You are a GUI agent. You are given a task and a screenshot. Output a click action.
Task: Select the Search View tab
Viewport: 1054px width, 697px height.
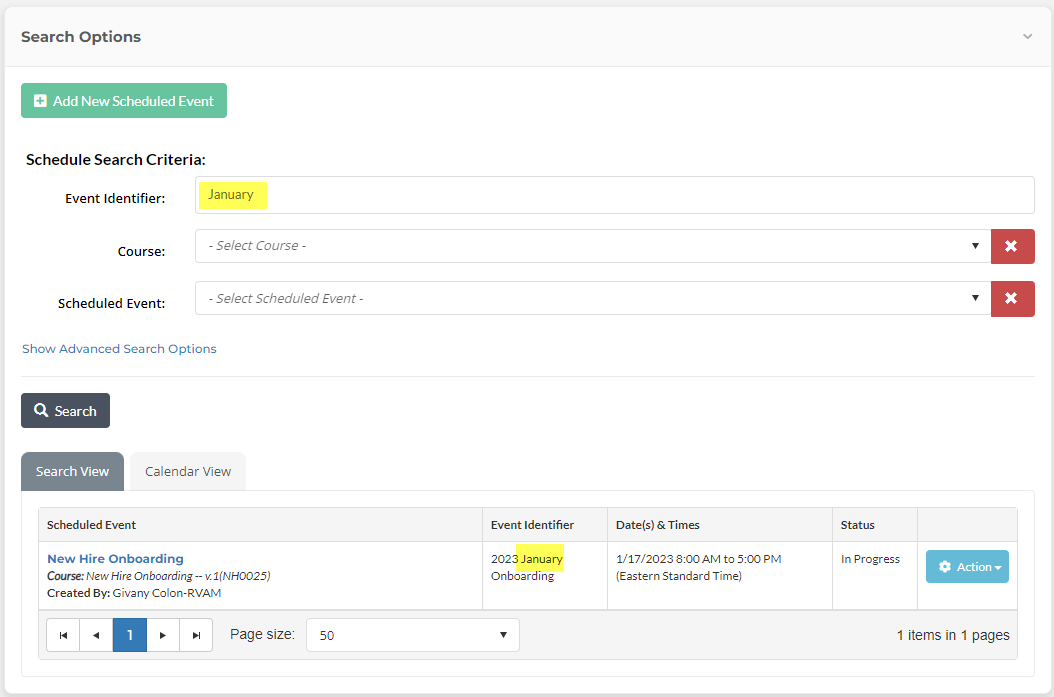pos(72,471)
